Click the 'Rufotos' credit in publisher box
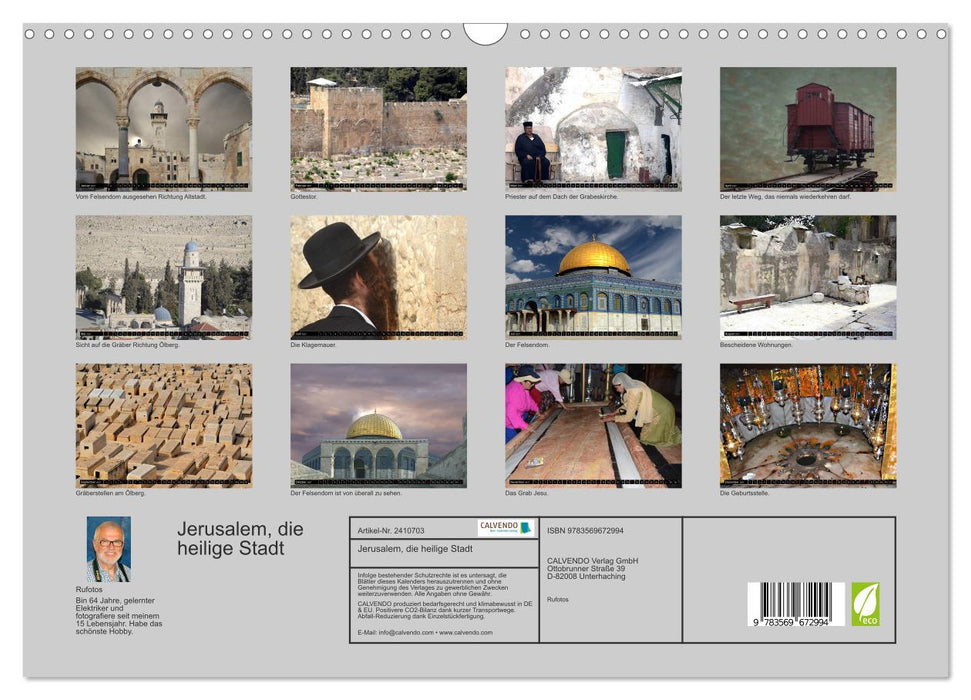 [557, 600]
